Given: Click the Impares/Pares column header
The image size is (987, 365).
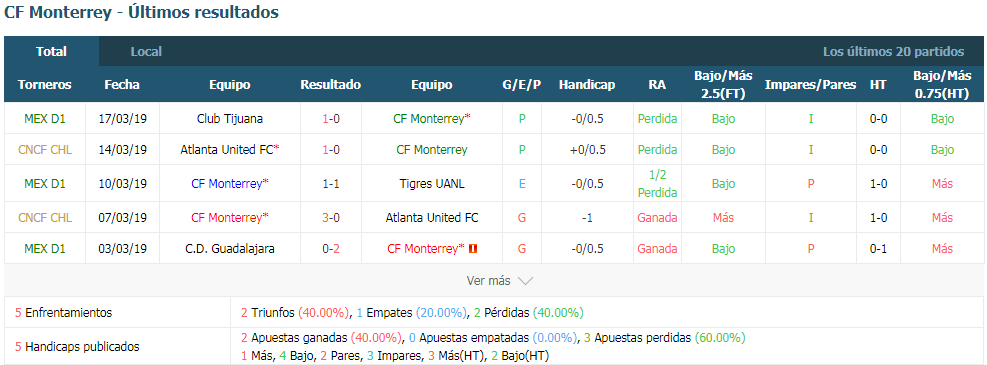Looking at the screenshot, I should (810, 84).
